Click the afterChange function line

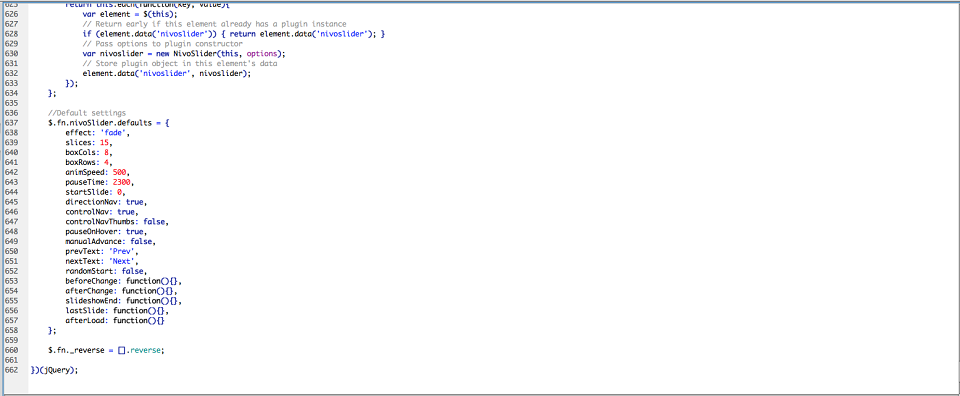point(121,291)
